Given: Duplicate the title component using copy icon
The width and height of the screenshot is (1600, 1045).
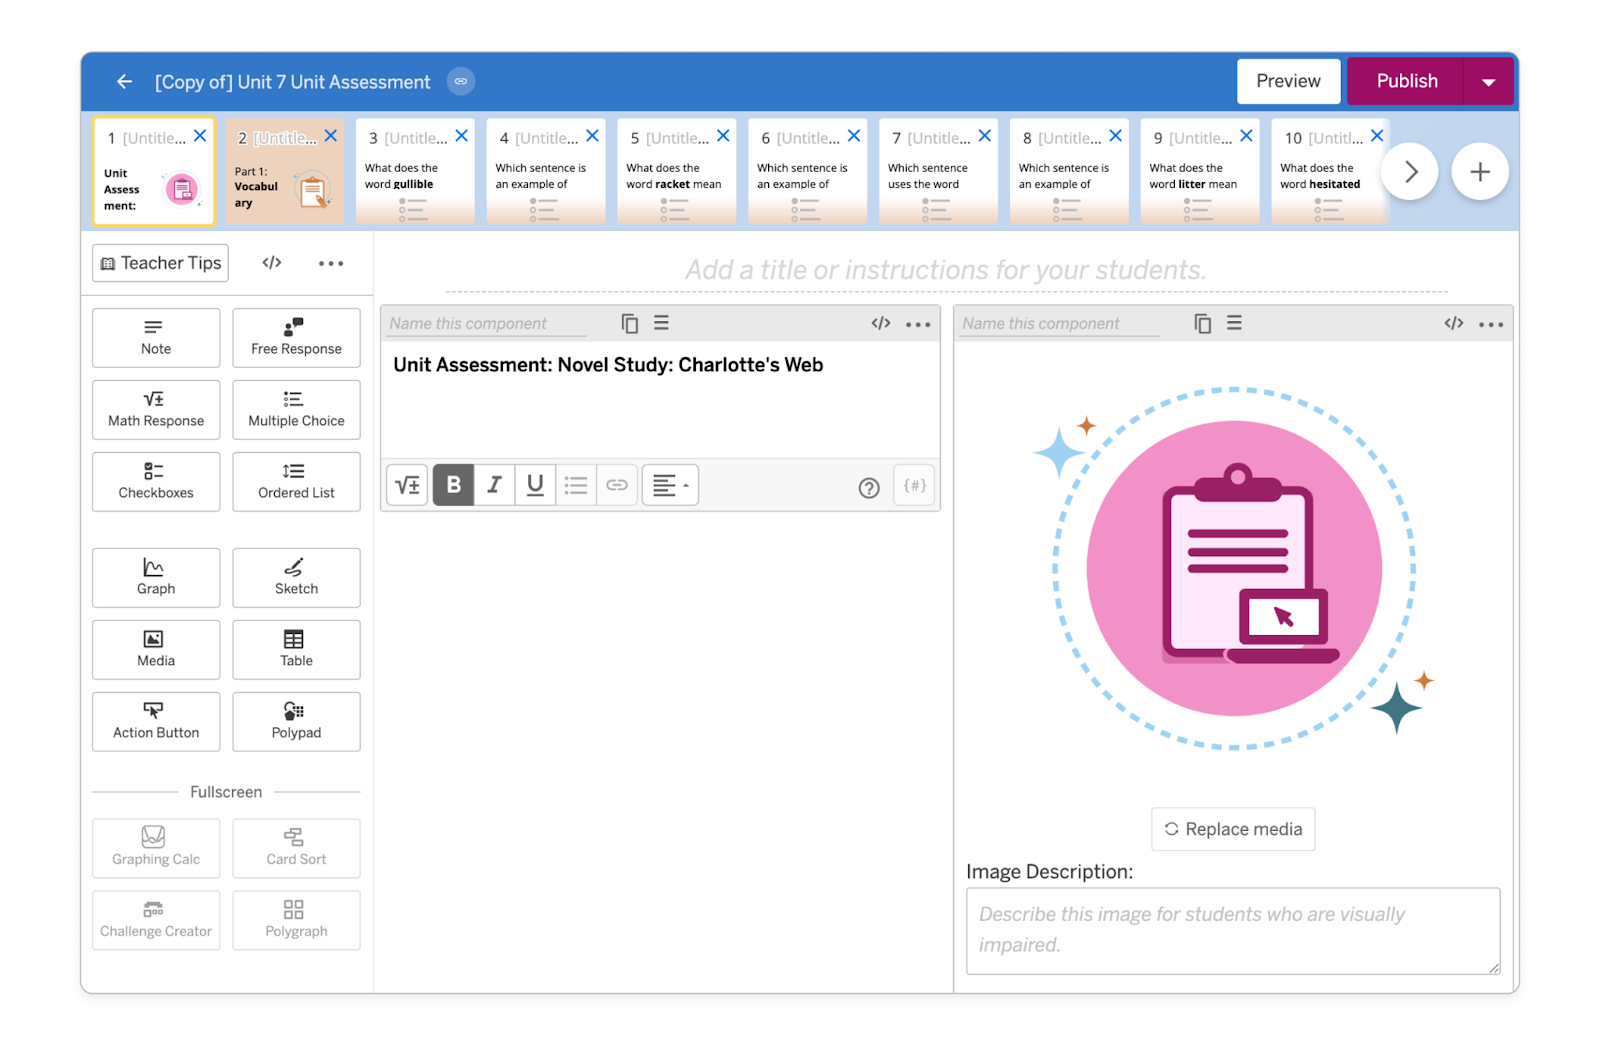Looking at the screenshot, I should pos(629,323).
